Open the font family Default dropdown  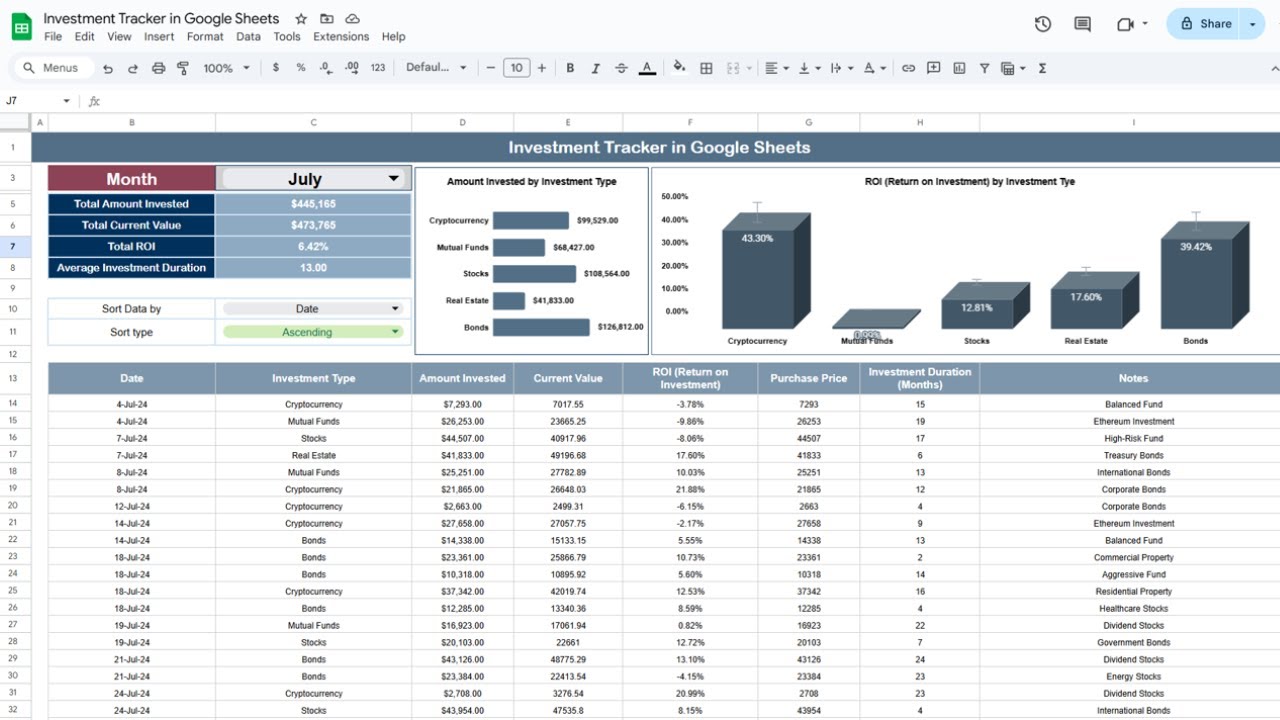coord(436,68)
